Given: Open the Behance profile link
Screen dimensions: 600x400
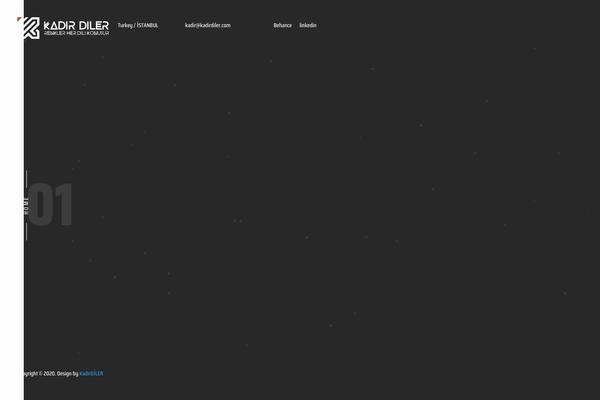Looking at the screenshot, I should (x=282, y=25).
